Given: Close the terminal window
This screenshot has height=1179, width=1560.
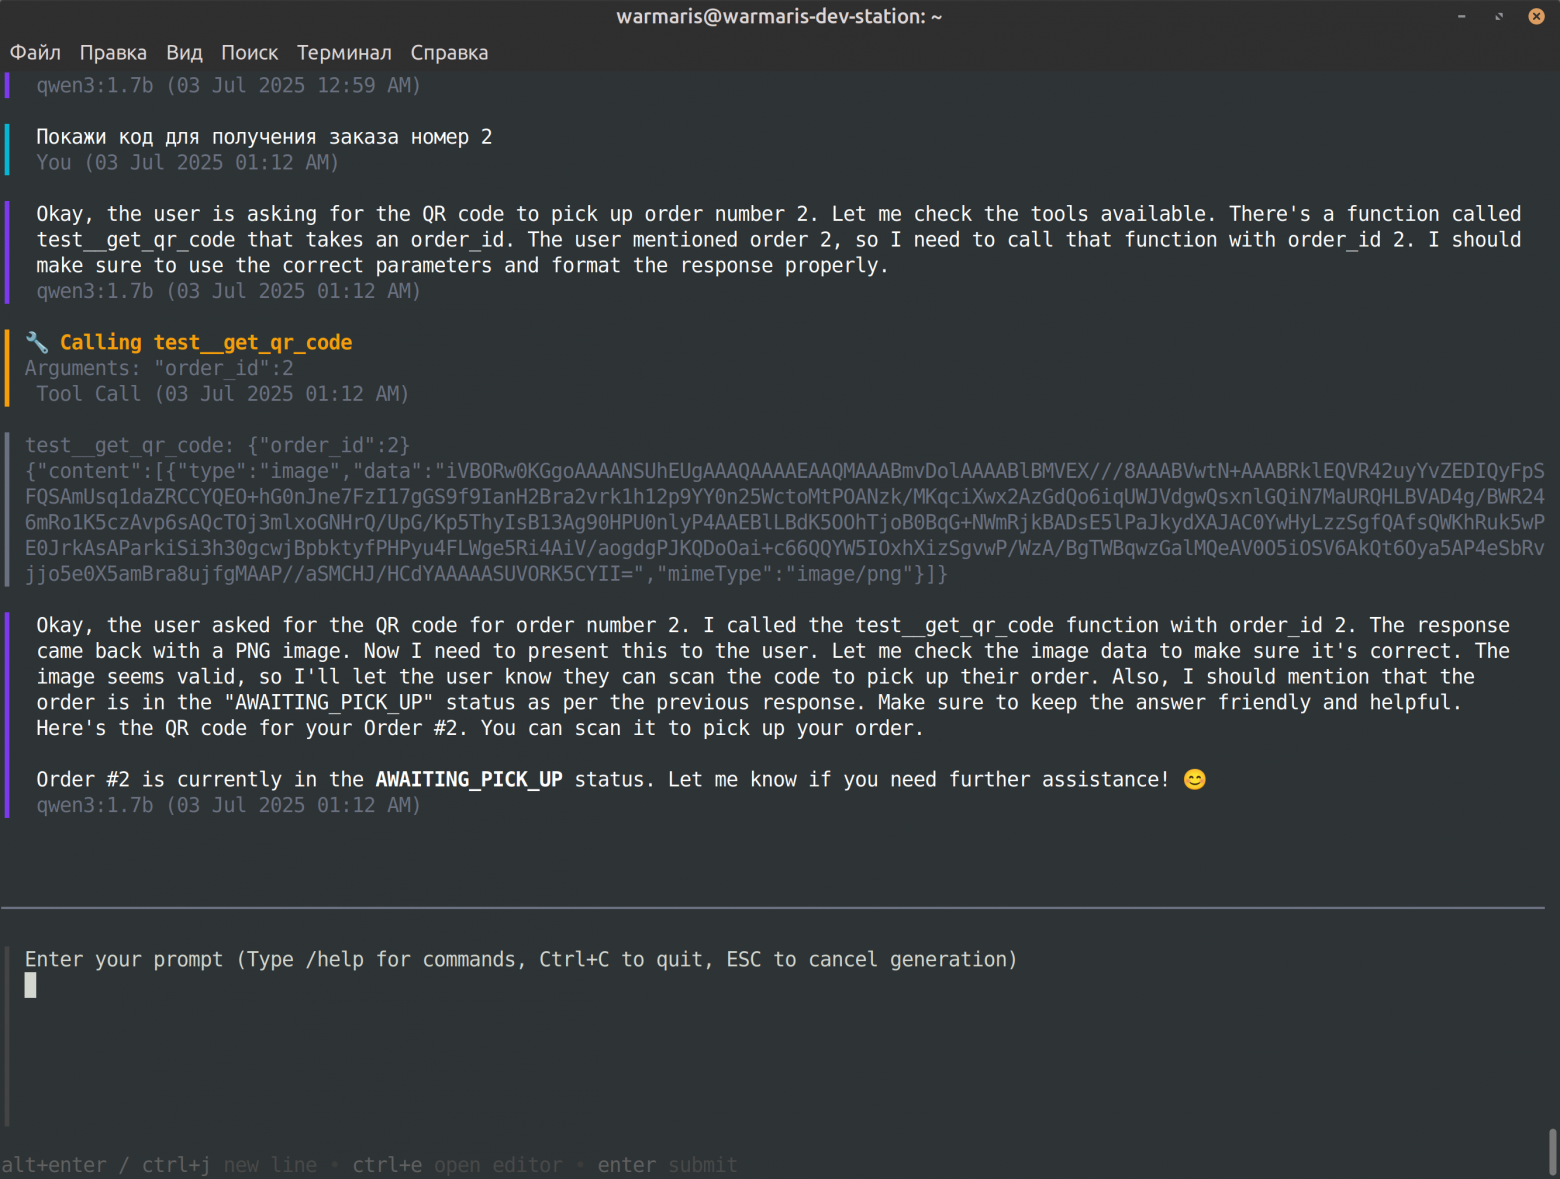Looking at the screenshot, I should [x=1536, y=16].
